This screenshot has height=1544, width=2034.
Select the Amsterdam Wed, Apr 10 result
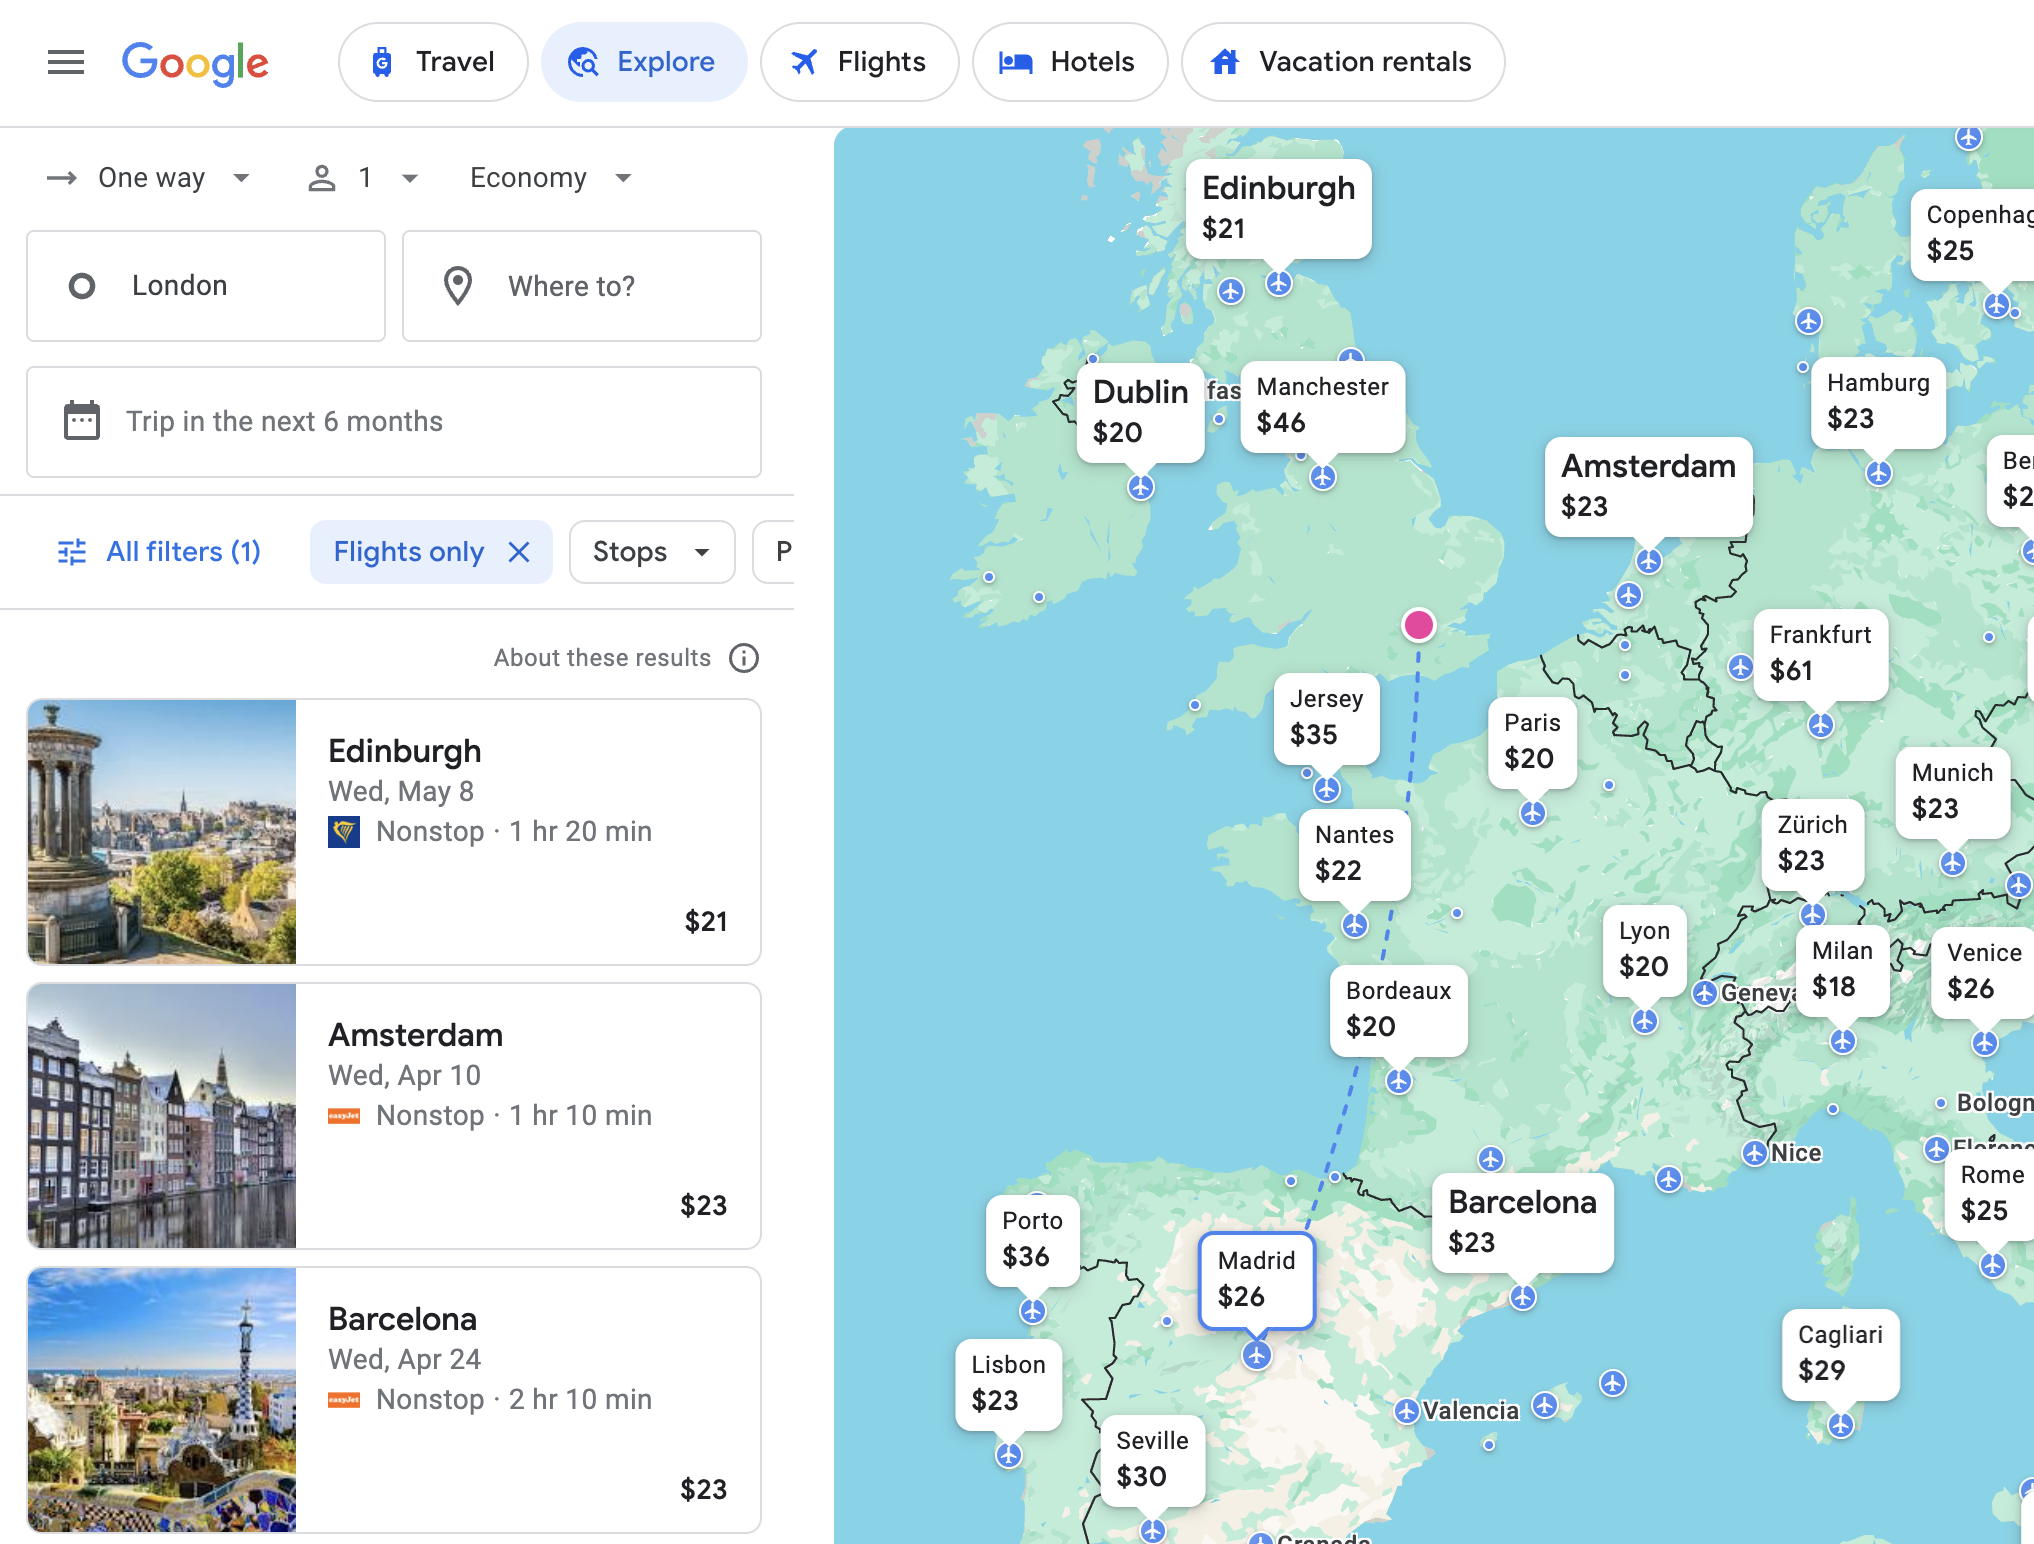(x=394, y=1116)
